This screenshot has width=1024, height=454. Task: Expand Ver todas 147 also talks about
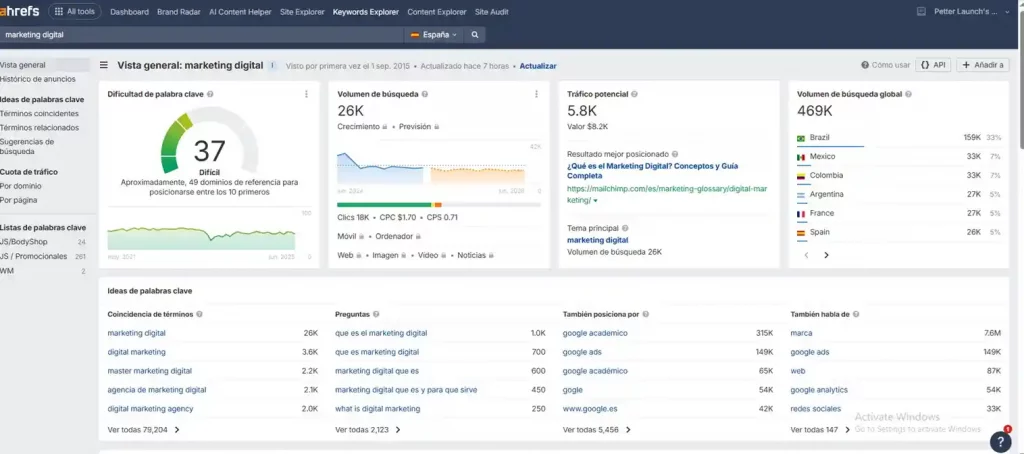tap(820, 430)
